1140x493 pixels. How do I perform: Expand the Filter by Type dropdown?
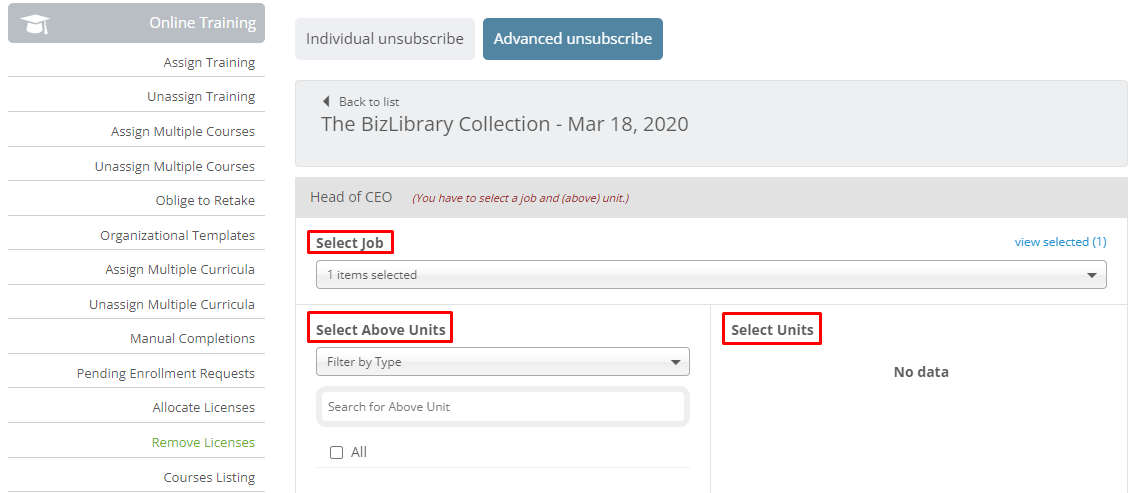502,361
